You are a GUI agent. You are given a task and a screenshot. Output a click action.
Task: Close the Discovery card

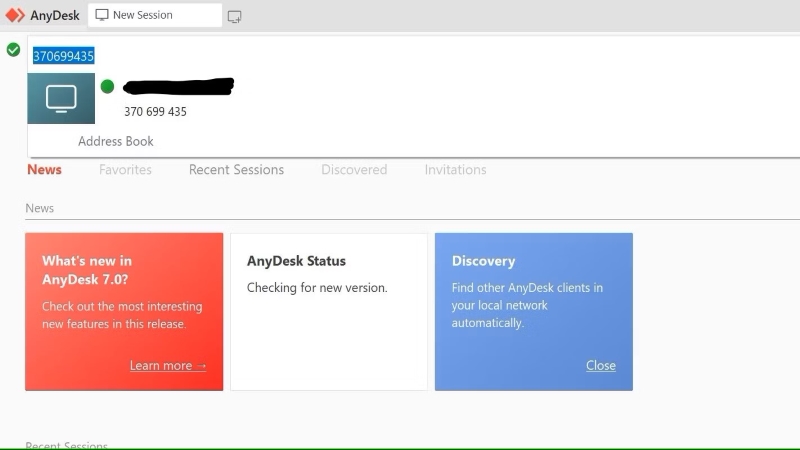tap(601, 365)
